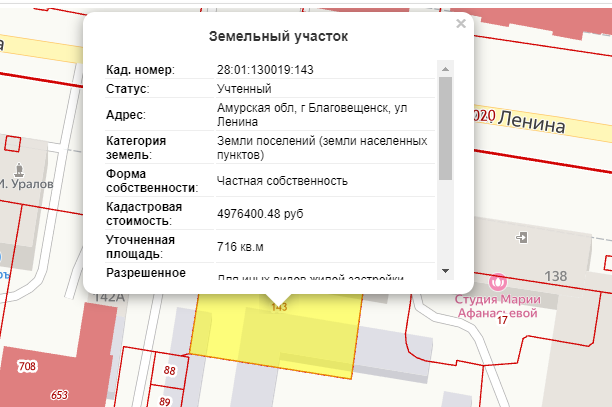Select parcel 89 on the map
612x407 pixels.
click(x=165, y=400)
